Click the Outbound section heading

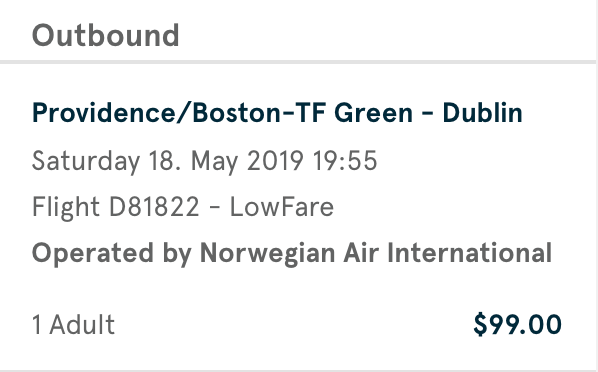(x=106, y=35)
